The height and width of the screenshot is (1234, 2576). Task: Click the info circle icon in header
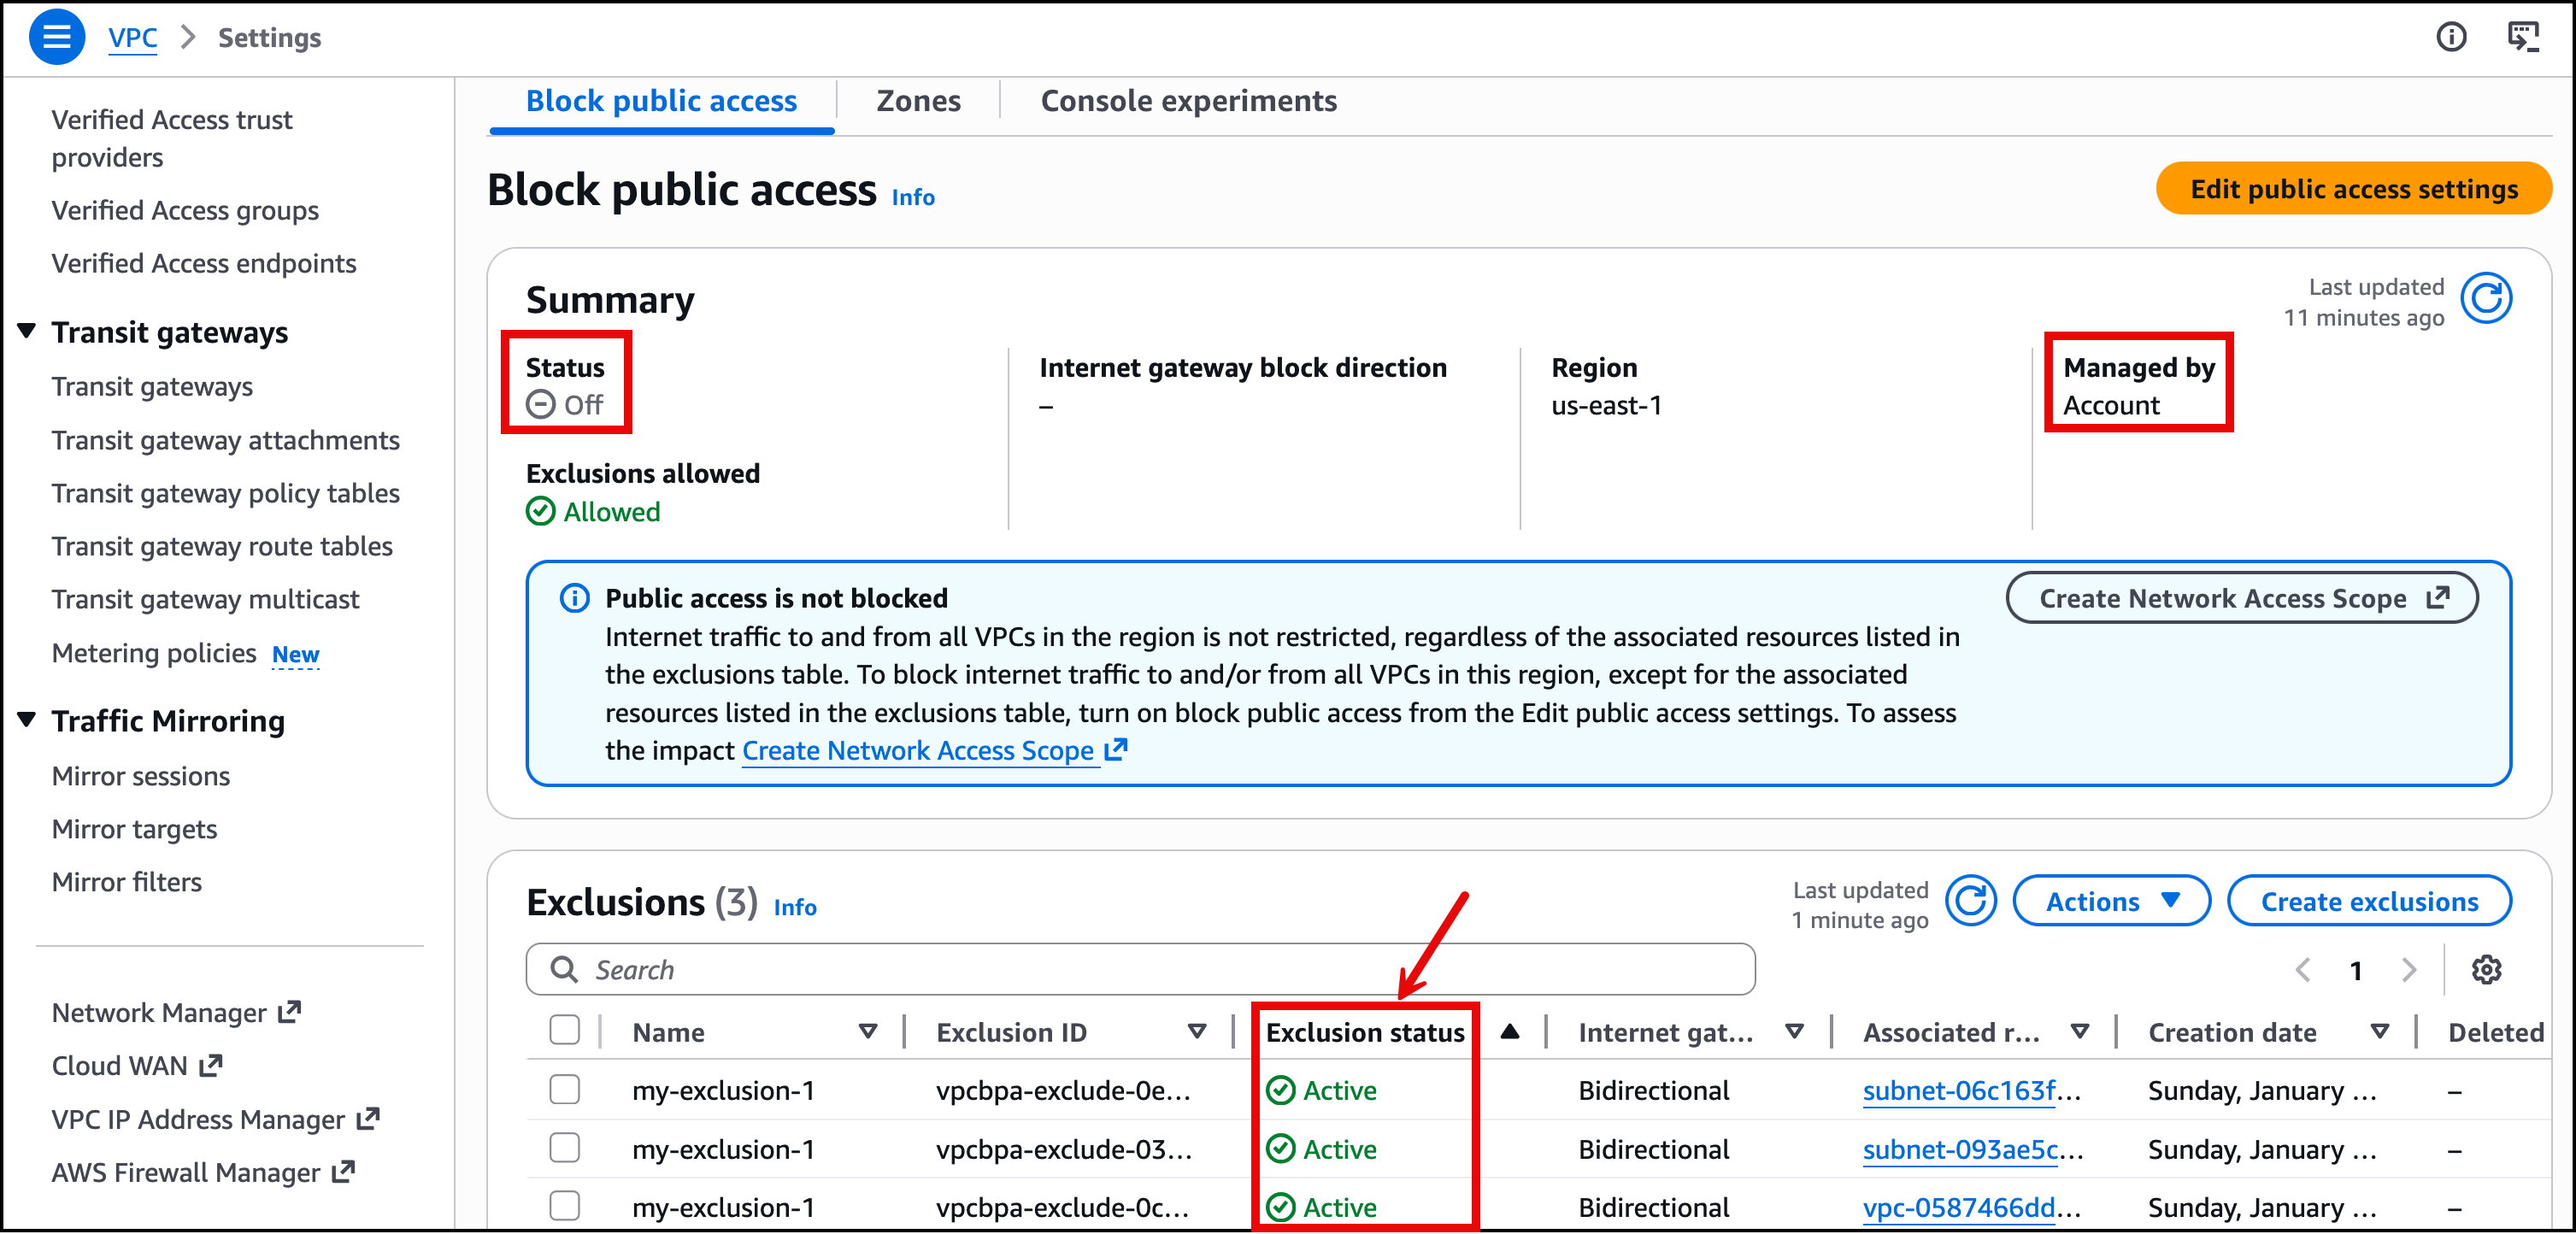coord(2450,37)
